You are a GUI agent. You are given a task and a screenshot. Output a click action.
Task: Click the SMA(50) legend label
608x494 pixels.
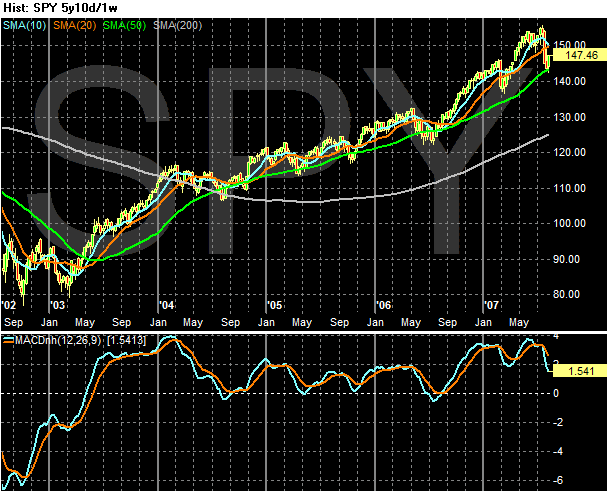tap(124, 26)
